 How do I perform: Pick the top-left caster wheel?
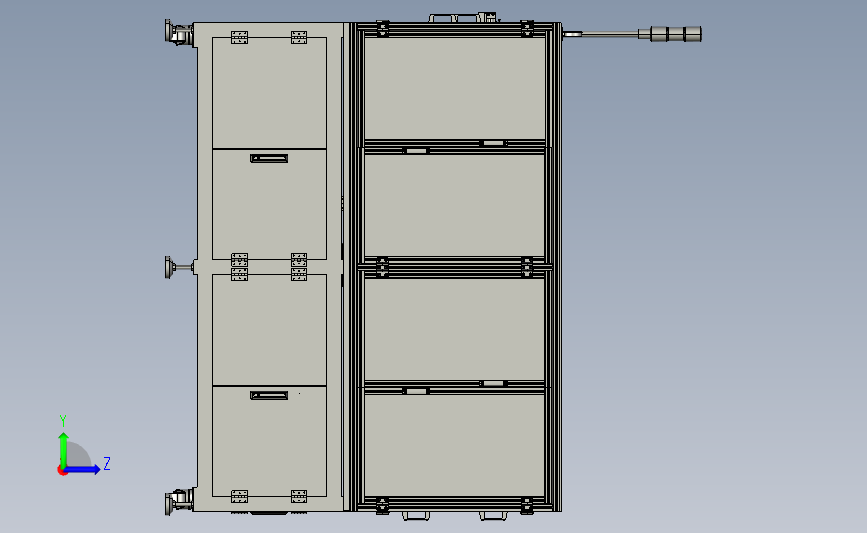click(x=179, y=33)
